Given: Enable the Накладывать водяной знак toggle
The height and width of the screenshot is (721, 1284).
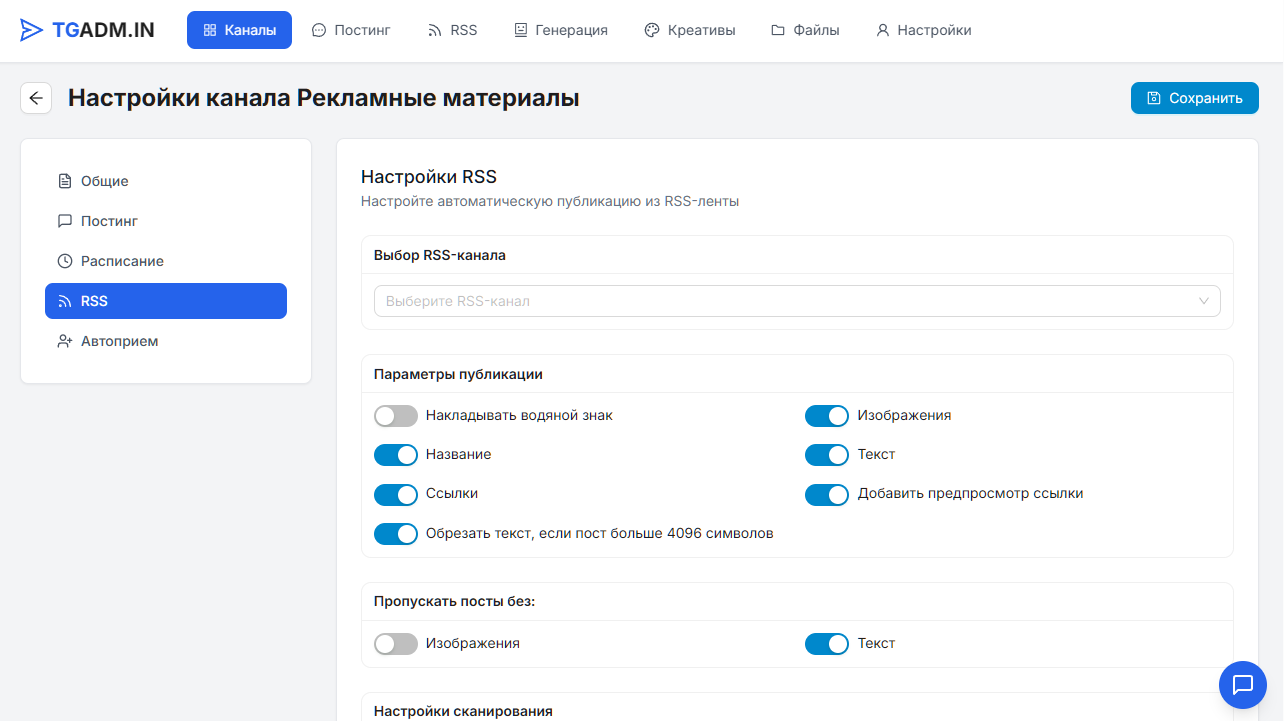Looking at the screenshot, I should (396, 416).
